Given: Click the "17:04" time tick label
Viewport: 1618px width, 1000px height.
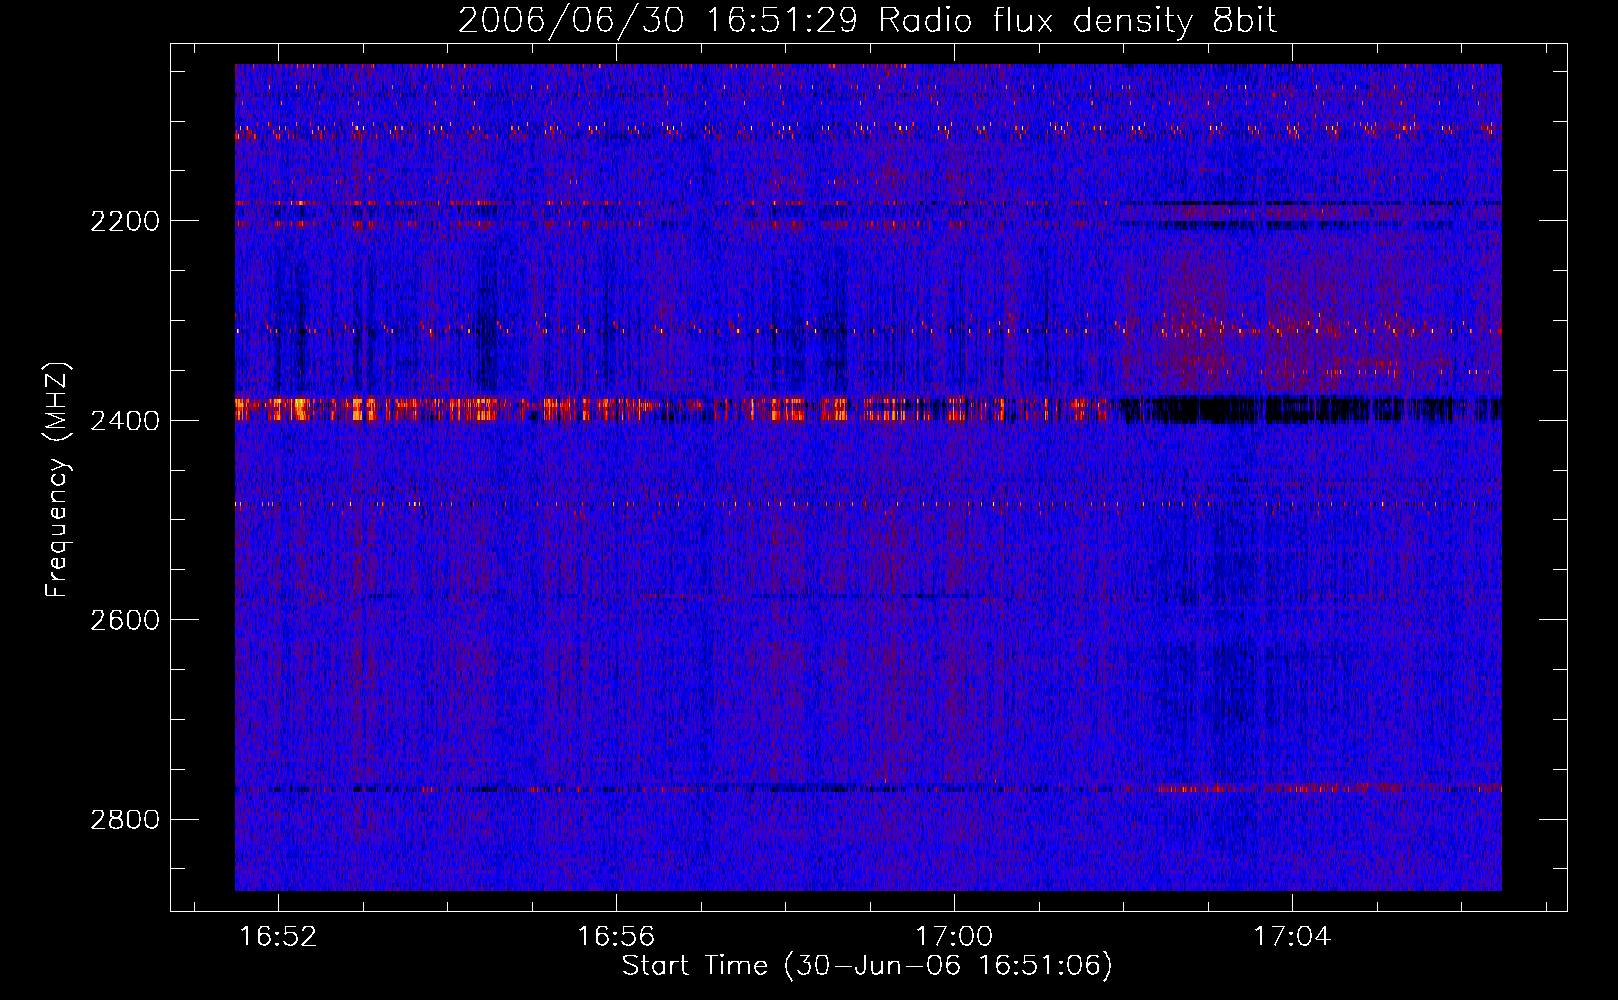Looking at the screenshot, I should pyautogui.click(x=1292, y=936).
